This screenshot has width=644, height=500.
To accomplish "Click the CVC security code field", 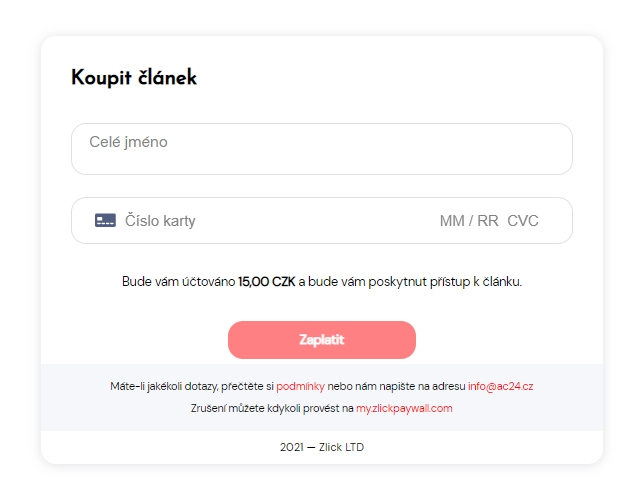I will (523, 221).
